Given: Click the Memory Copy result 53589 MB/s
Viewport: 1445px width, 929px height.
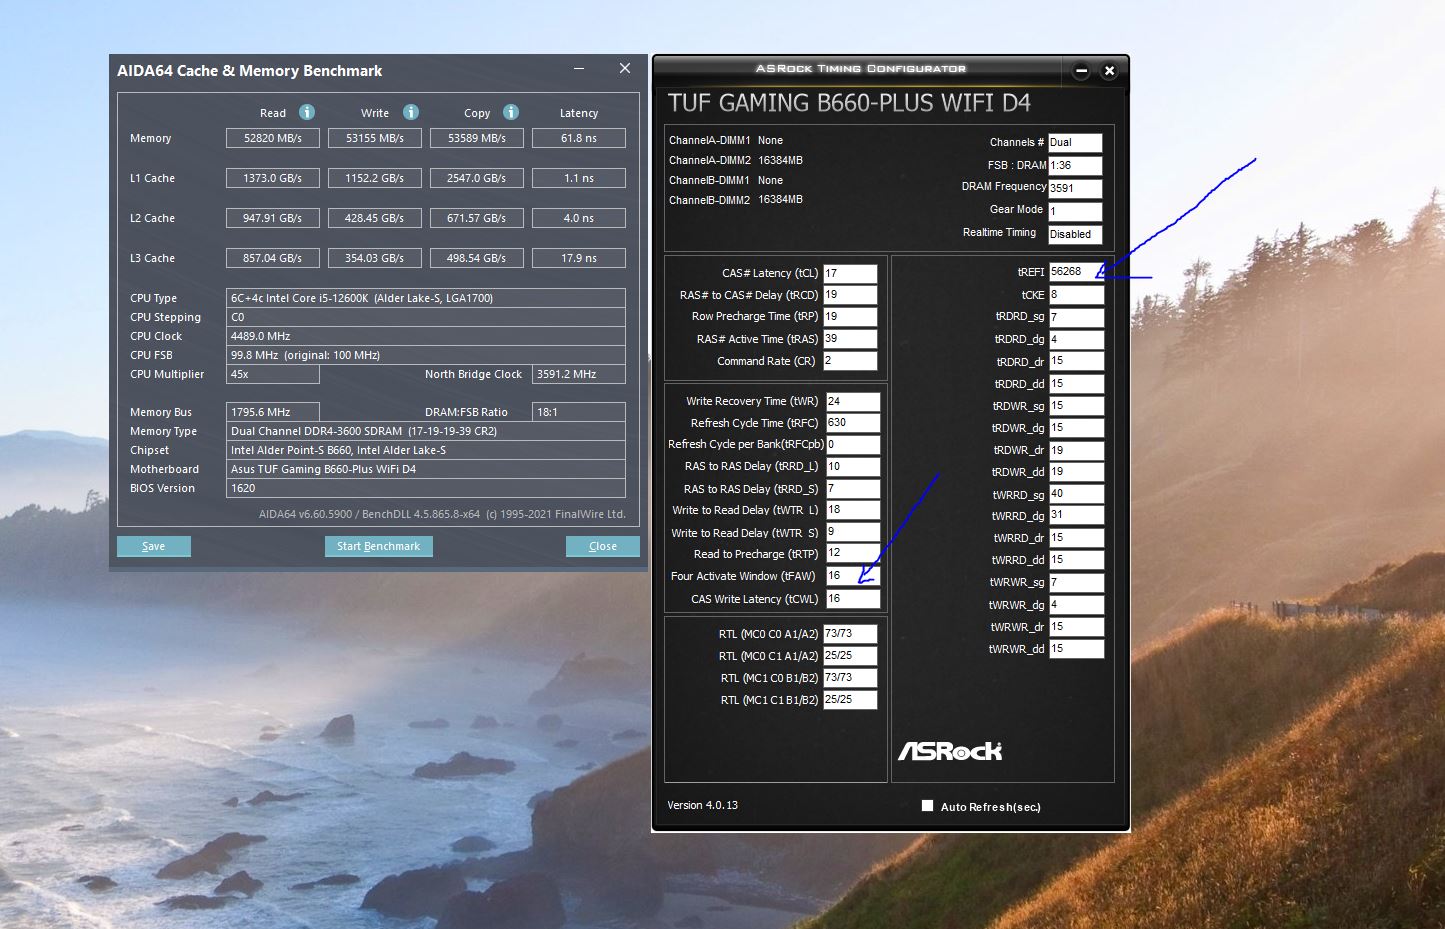Looking at the screenshot, I should [477, 138].
